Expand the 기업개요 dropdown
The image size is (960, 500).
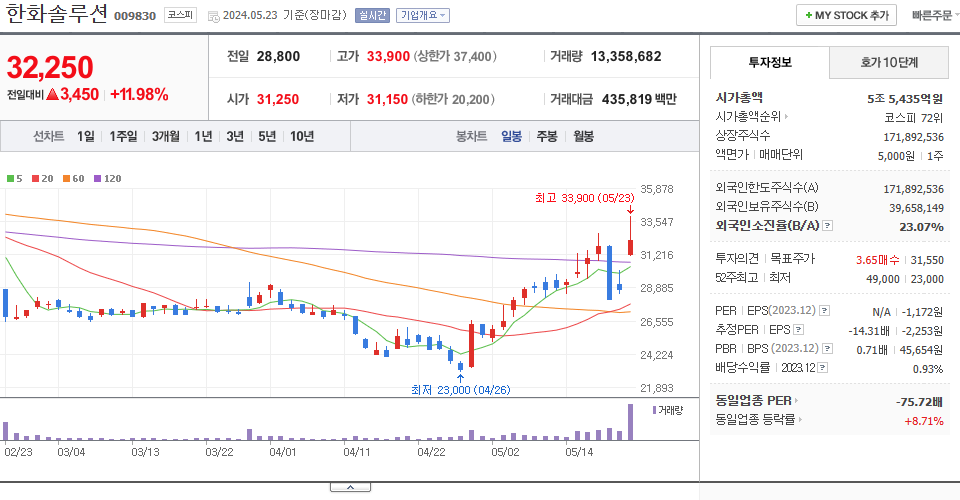[x=422, y=15]
